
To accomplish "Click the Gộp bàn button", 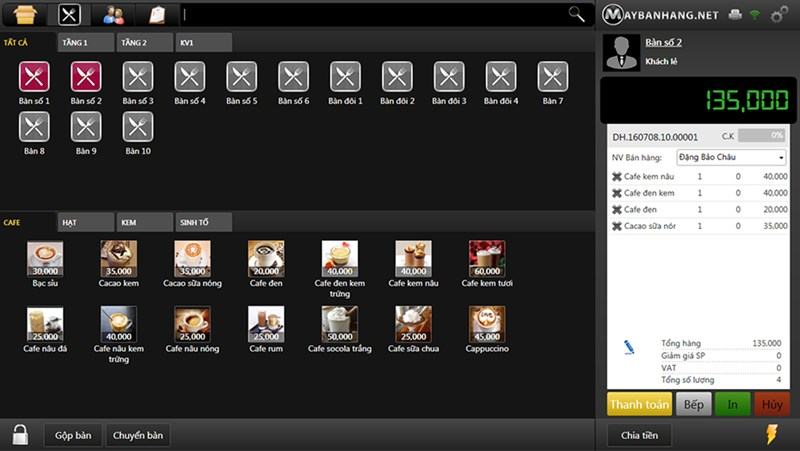I will pyautogui.click(x=73, y=435).
